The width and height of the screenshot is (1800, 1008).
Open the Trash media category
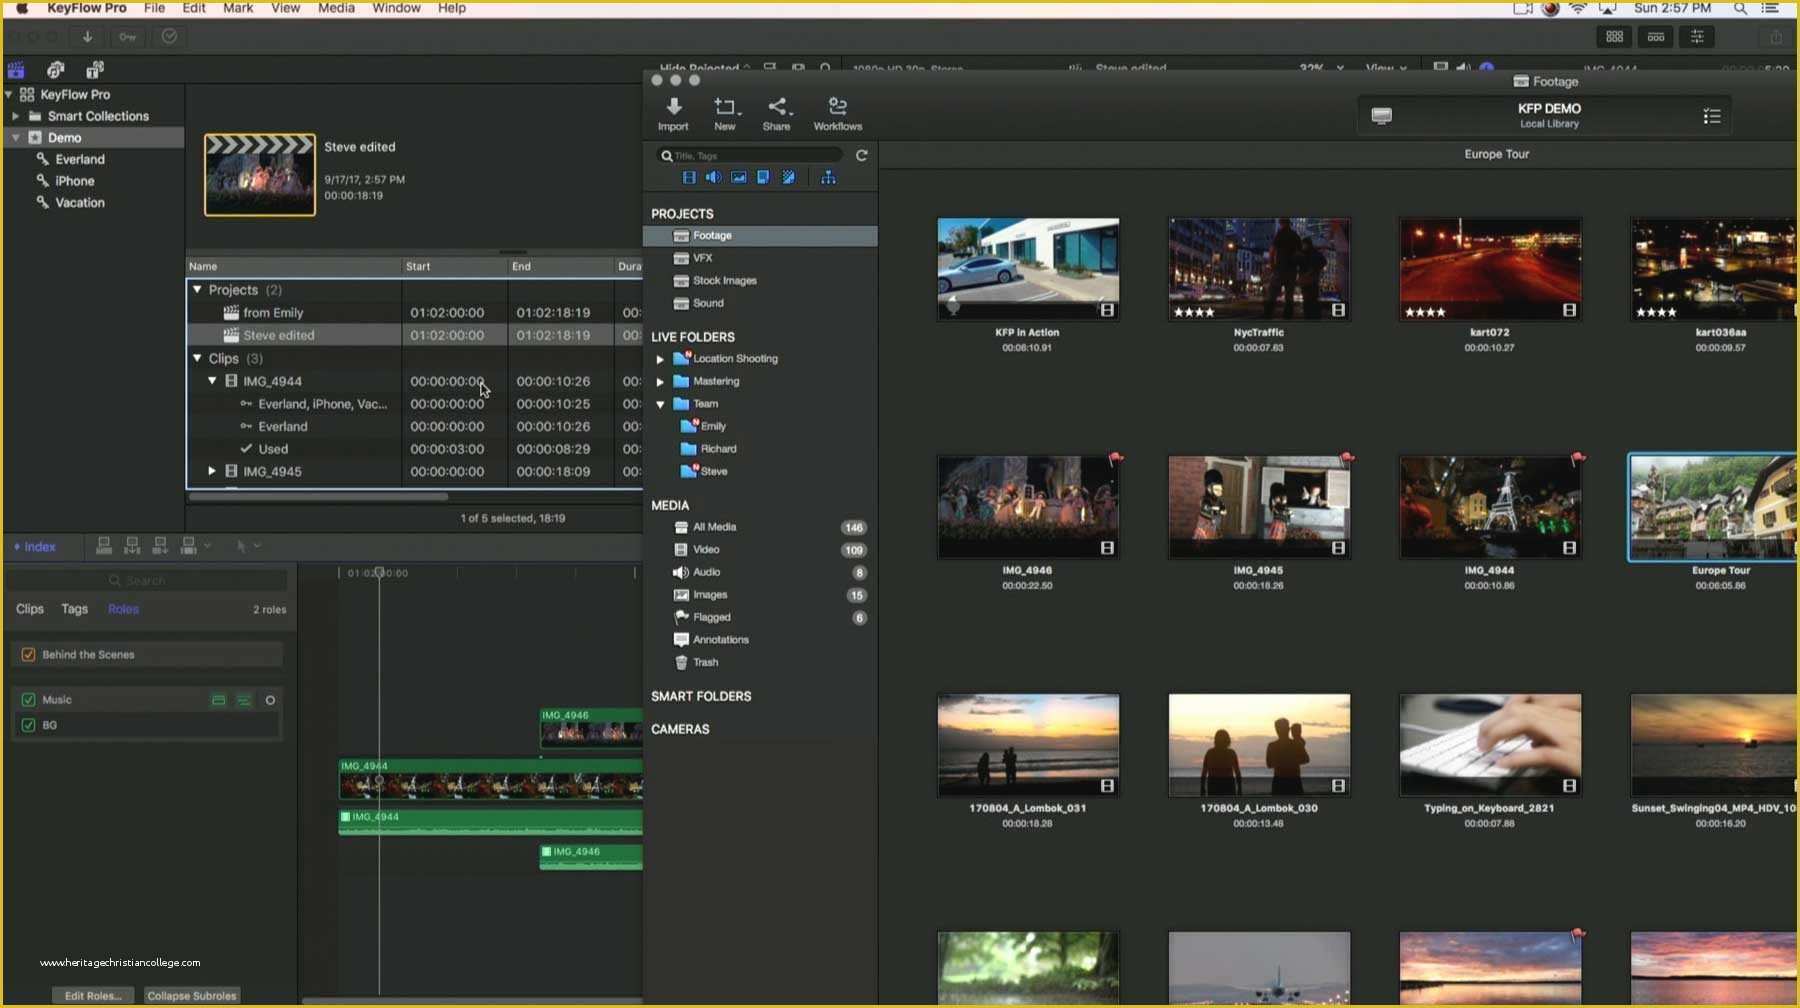pos(761,663)
